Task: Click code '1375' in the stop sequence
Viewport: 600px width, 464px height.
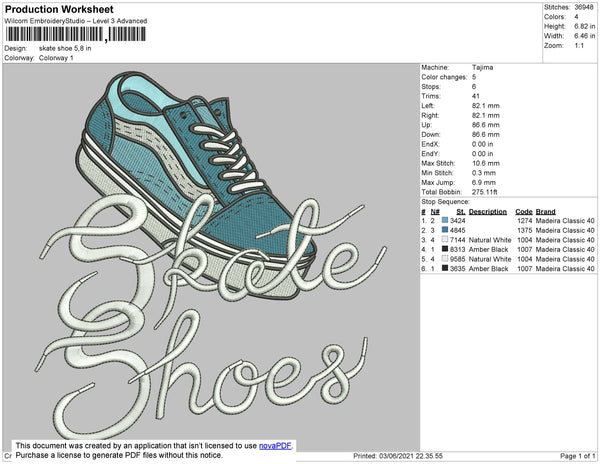Action: [525, 230]
